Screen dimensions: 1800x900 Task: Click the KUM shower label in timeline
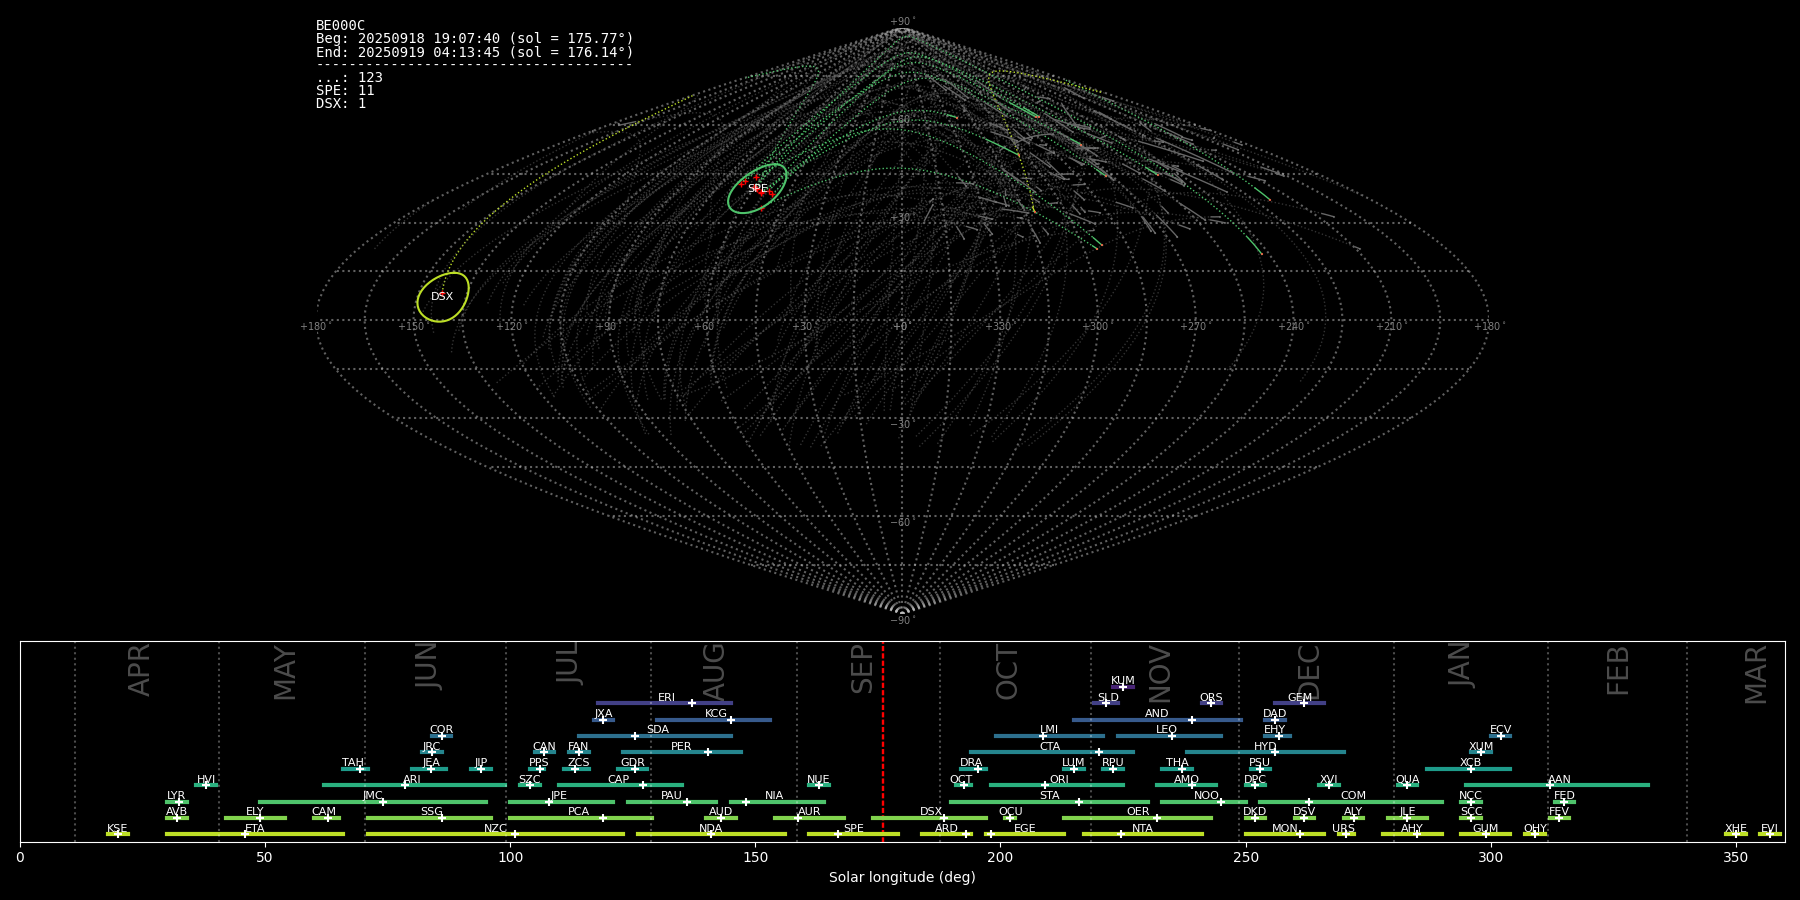pos(1123,681)
